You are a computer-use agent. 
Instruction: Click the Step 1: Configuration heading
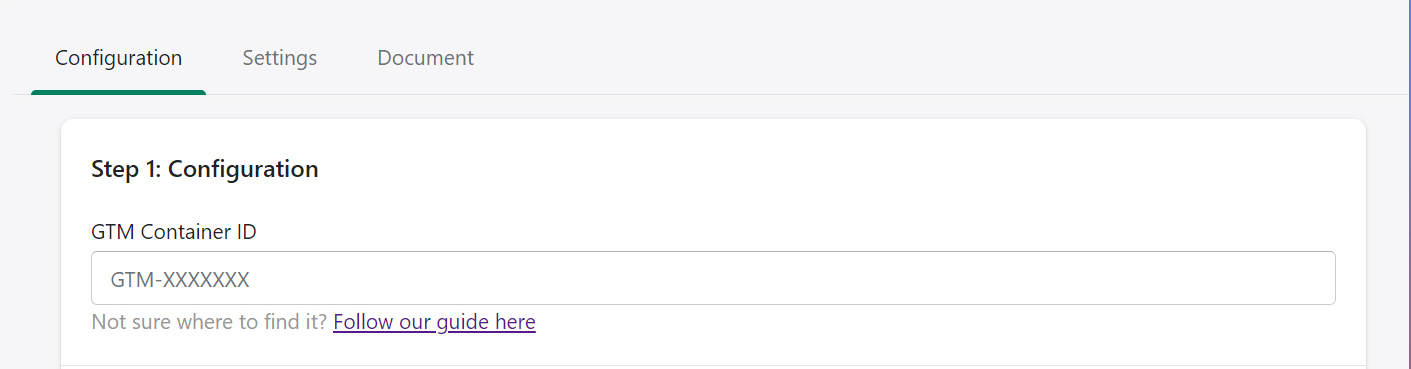pos(204,169)
